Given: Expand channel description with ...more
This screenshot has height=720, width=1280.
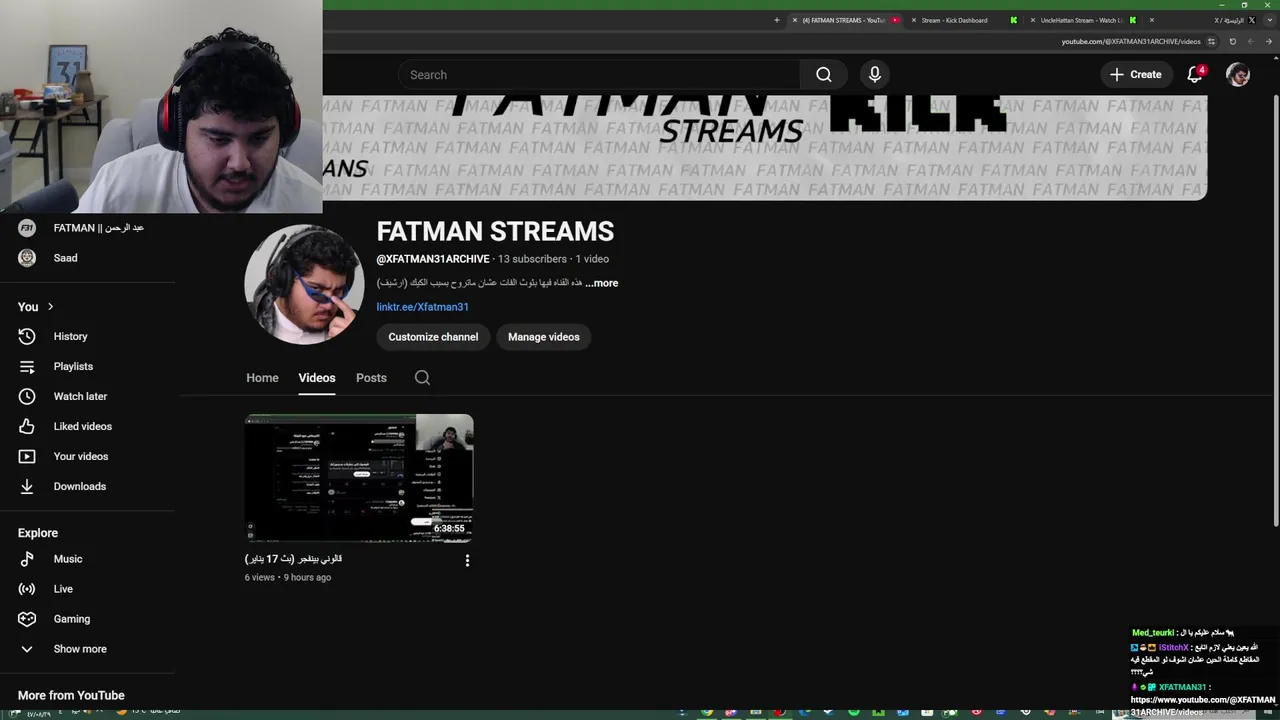Looking at the screenshot, I should [602, 283].
